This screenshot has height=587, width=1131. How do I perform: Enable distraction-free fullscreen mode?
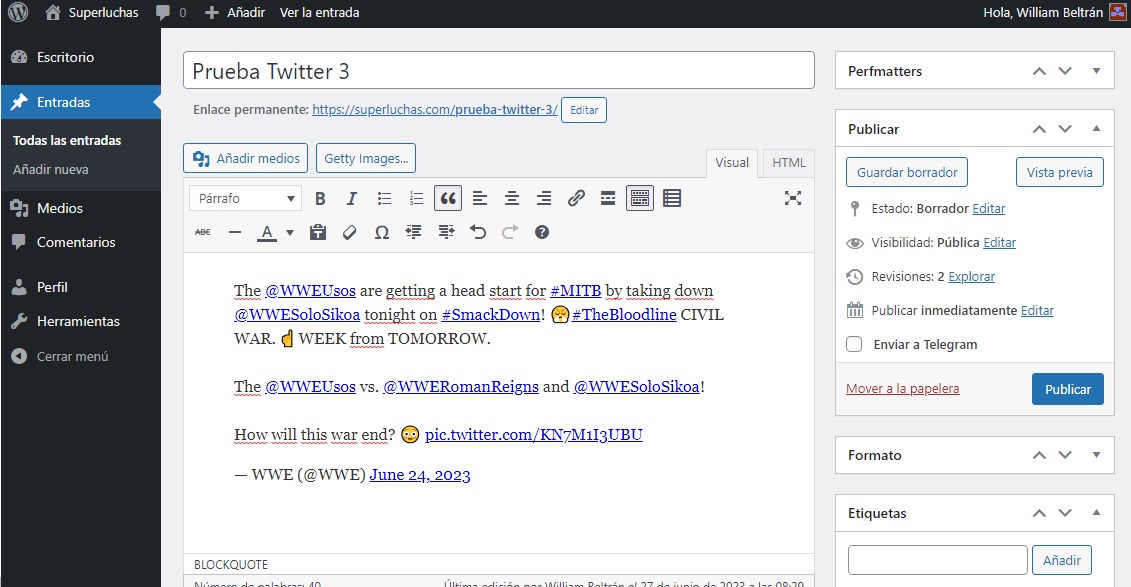(x=793, y=198)
